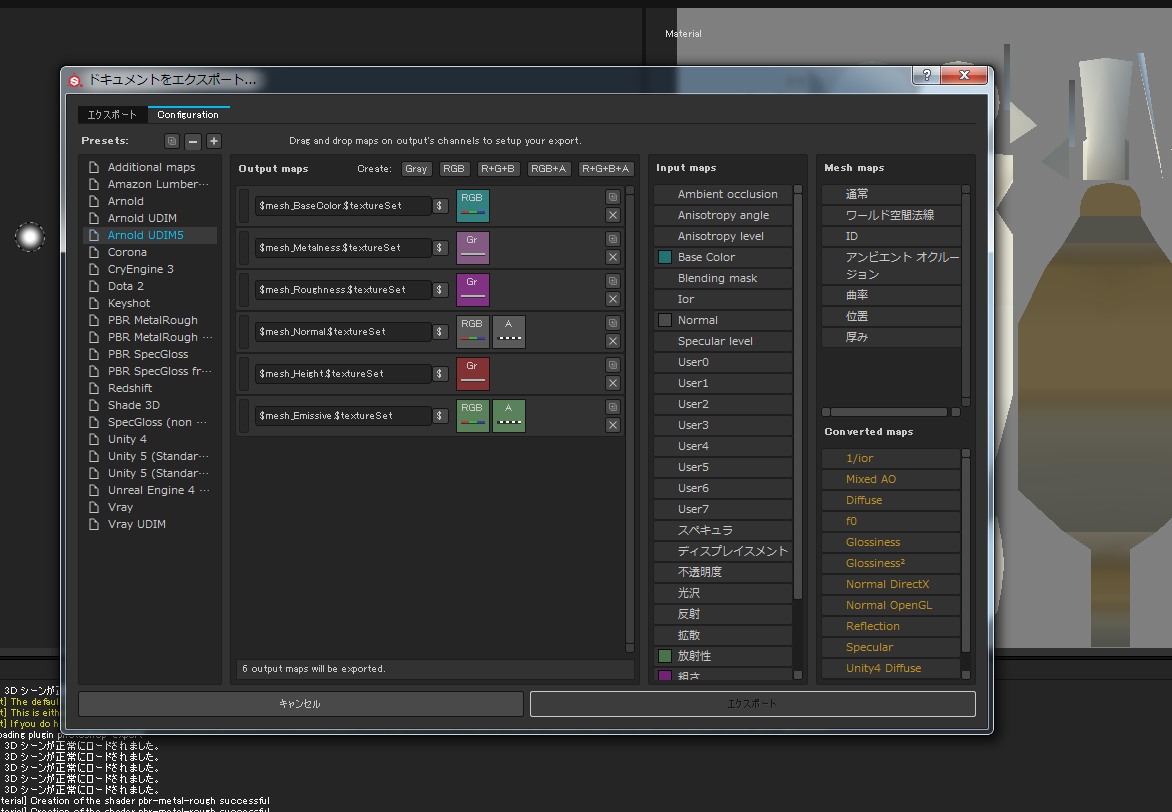Click the dialog help question mark button
The width and height of the screenshot is (1172, 812).
click(926, 75)
